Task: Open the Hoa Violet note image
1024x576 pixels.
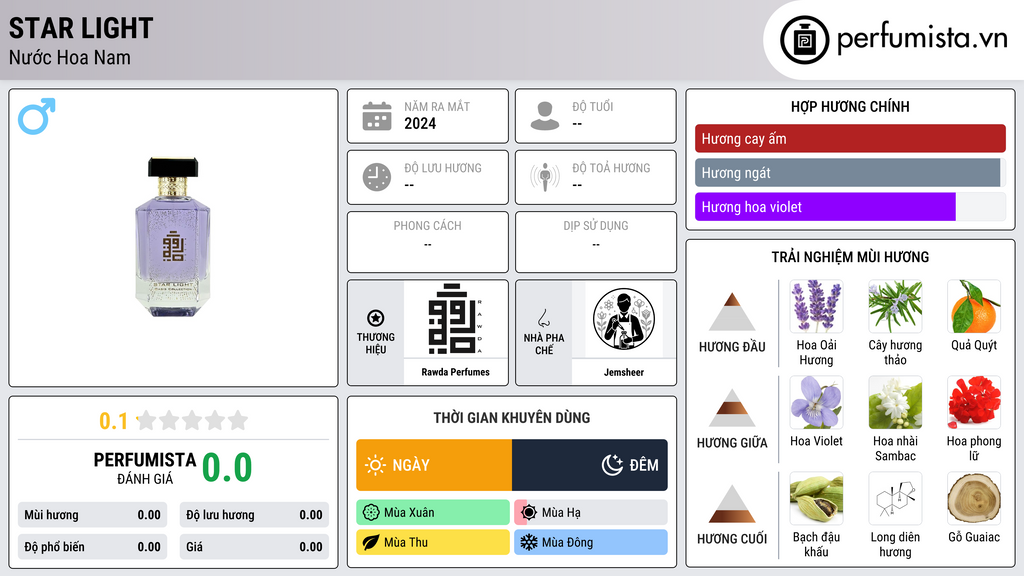Action: (816, 403)
